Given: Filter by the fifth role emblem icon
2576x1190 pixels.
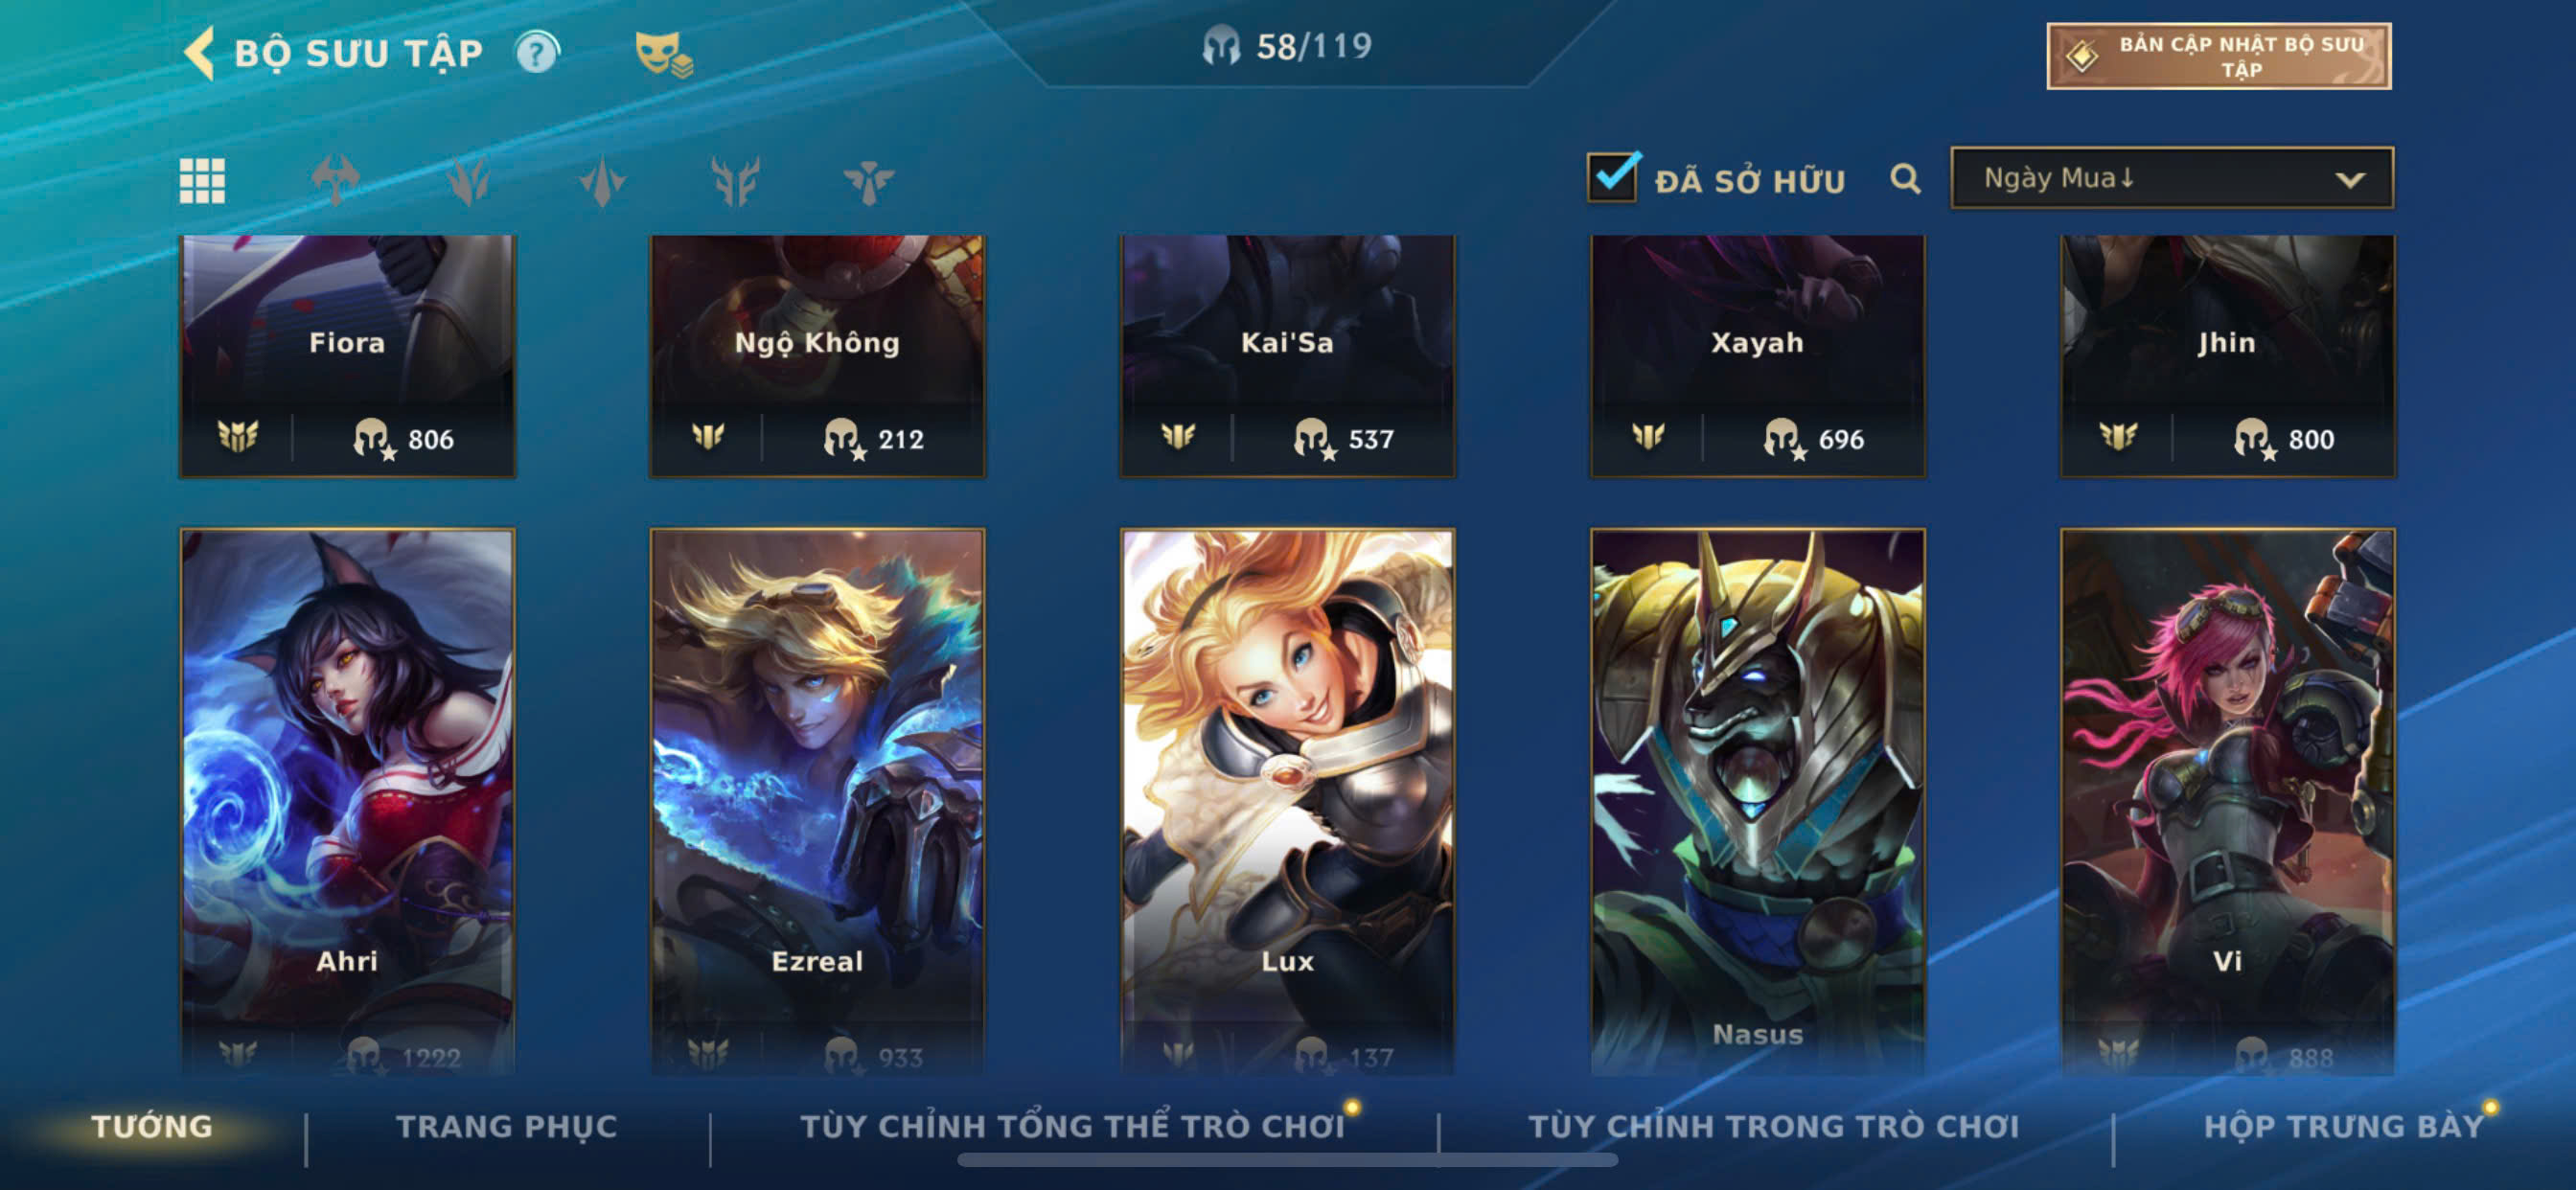Looking at the screenshot, I should (868, 181).
